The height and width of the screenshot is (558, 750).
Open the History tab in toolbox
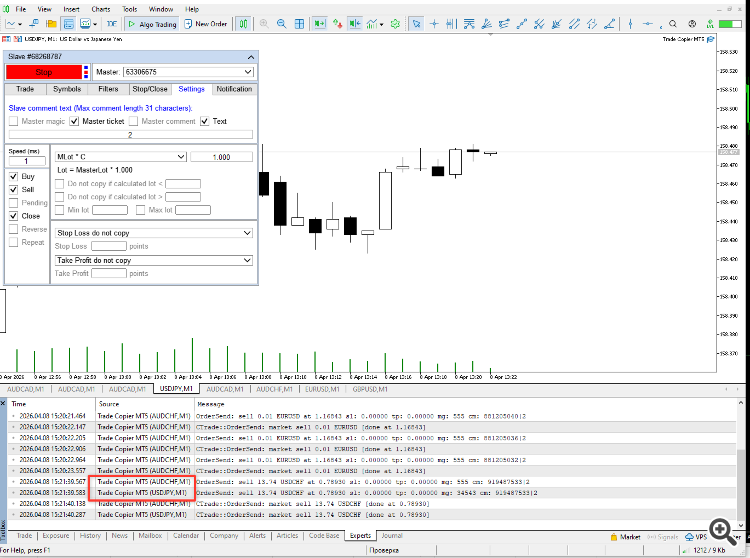[90, 536]
